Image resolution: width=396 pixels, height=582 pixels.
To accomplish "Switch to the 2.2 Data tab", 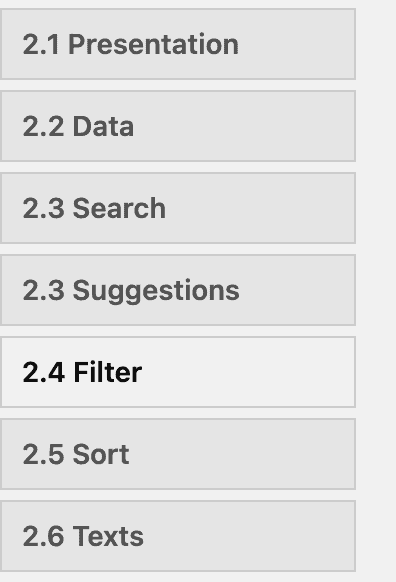I will point(178,126).
